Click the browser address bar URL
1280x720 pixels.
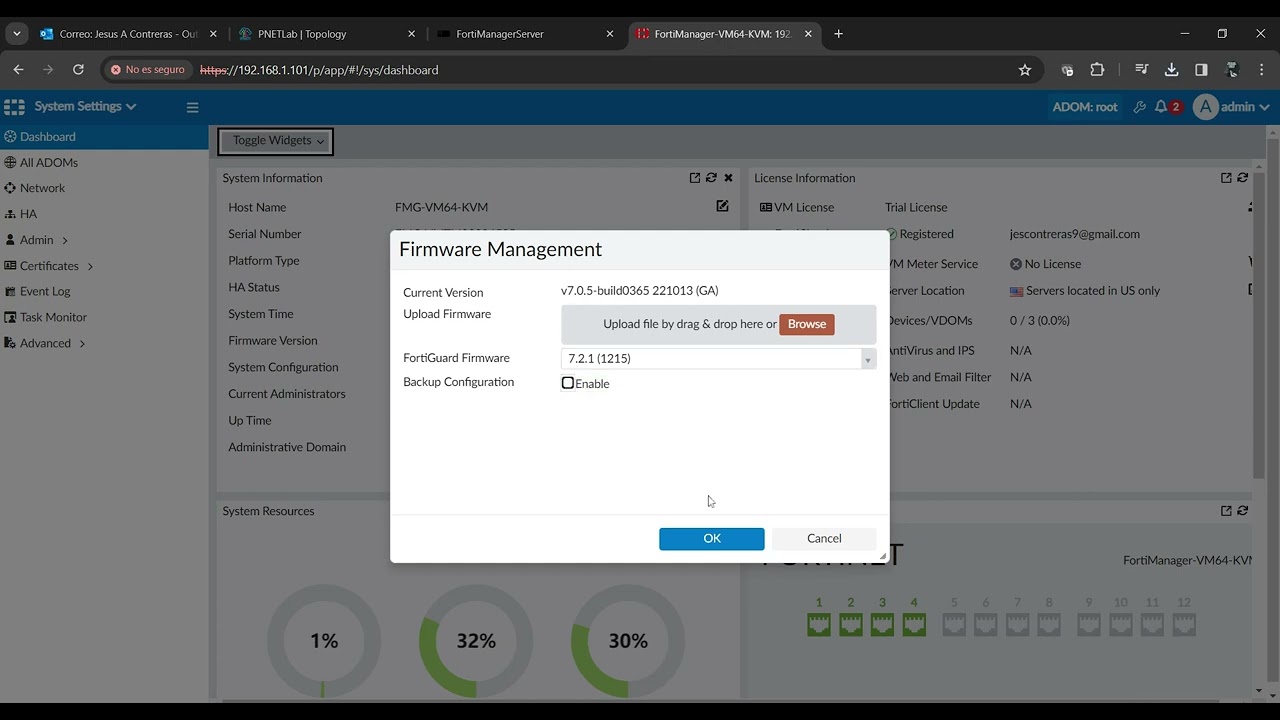pyautogui.click(x=319, y=70)
